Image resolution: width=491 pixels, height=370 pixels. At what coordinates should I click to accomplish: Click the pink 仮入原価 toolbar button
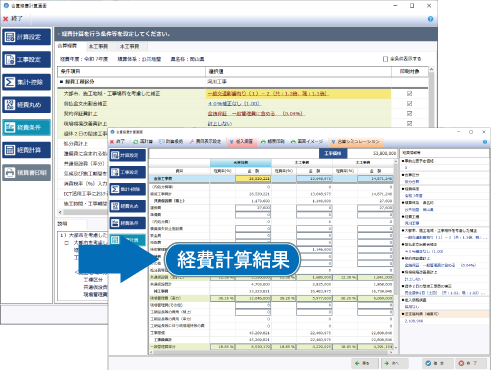pyautogui.click(x=241, y=142)
